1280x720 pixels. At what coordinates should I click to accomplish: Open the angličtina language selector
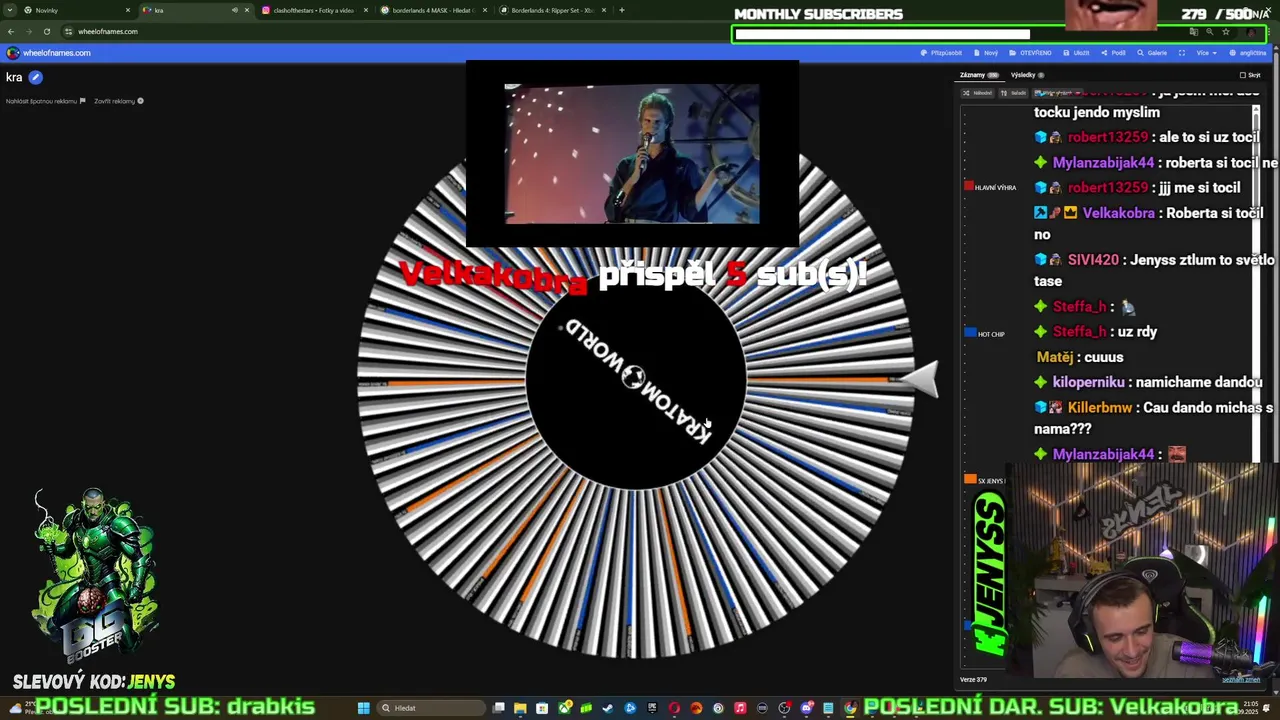coord(1248,53)
